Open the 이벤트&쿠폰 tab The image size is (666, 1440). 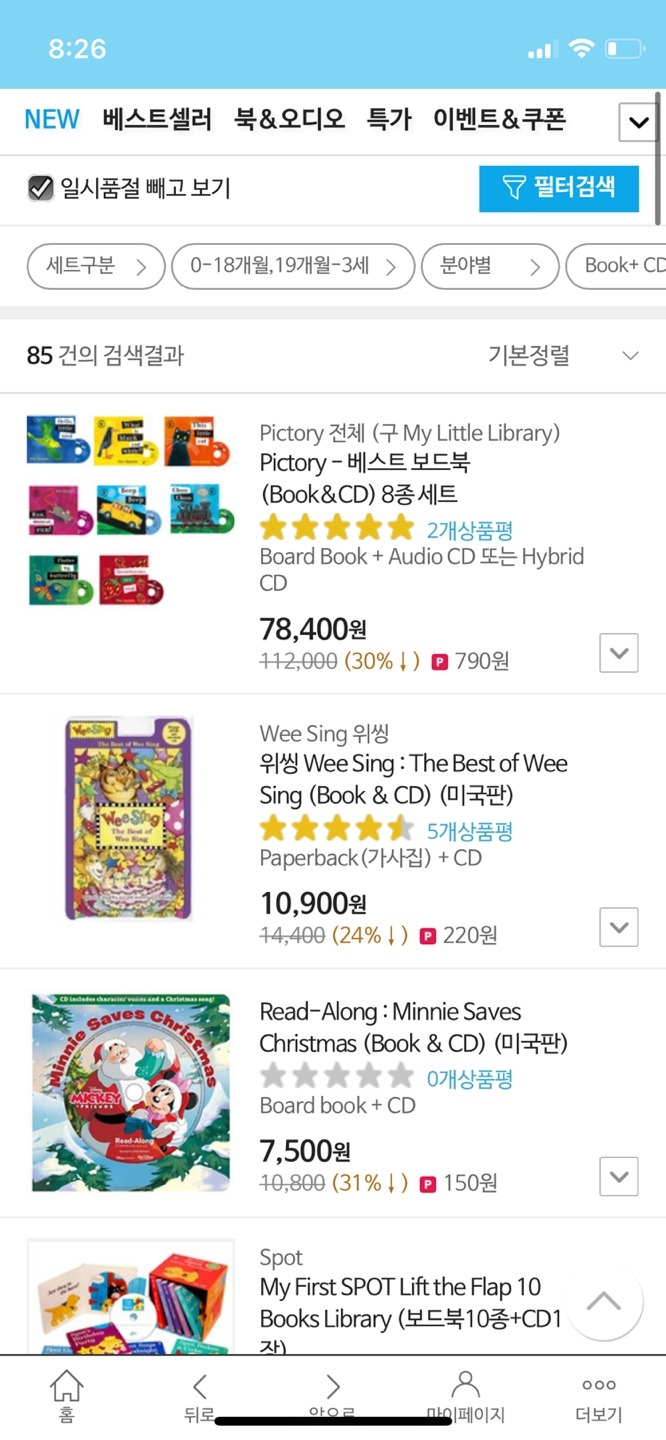pyautogui.click(x=499, y=120)
